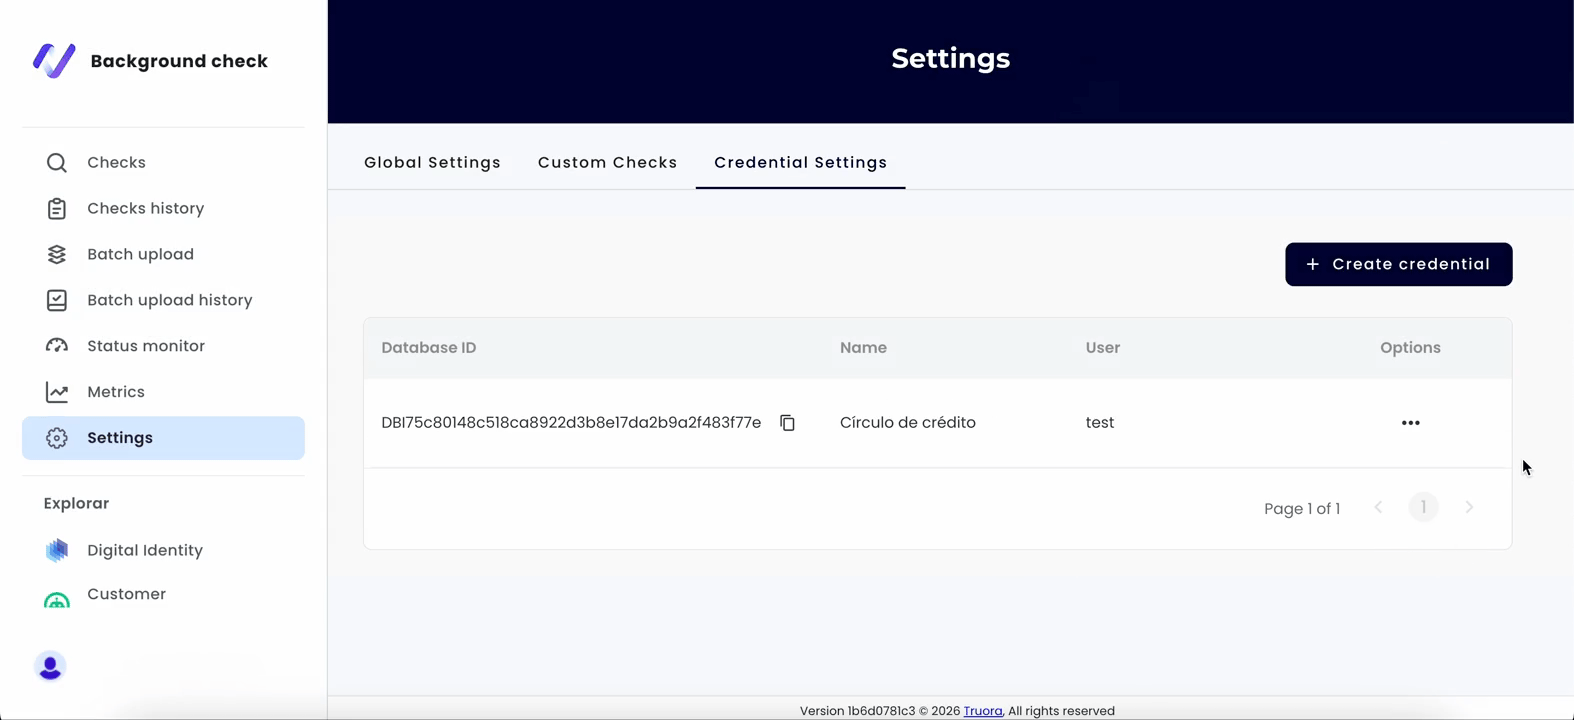
Task: Click the Batch upload history icon
Action: click(x=57, y=300)
